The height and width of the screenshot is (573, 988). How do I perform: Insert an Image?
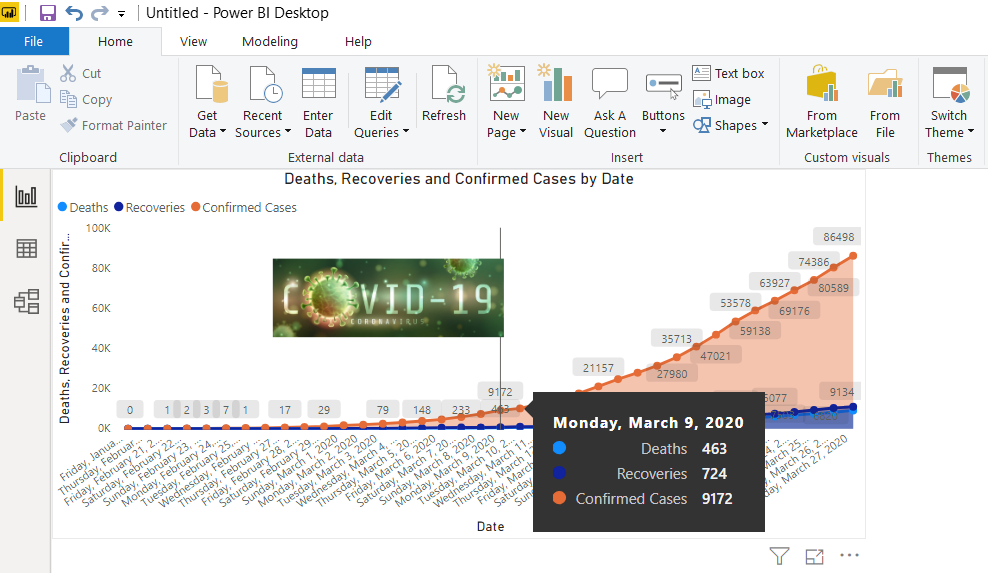(722, 100)
